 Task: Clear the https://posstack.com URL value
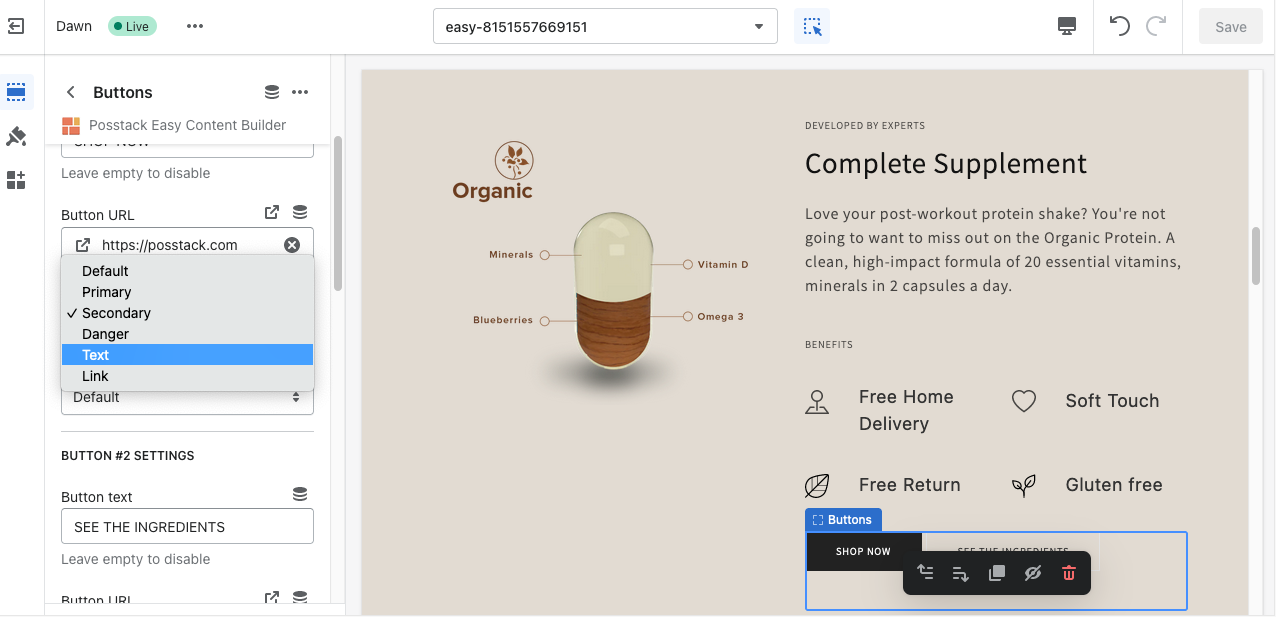292,245
